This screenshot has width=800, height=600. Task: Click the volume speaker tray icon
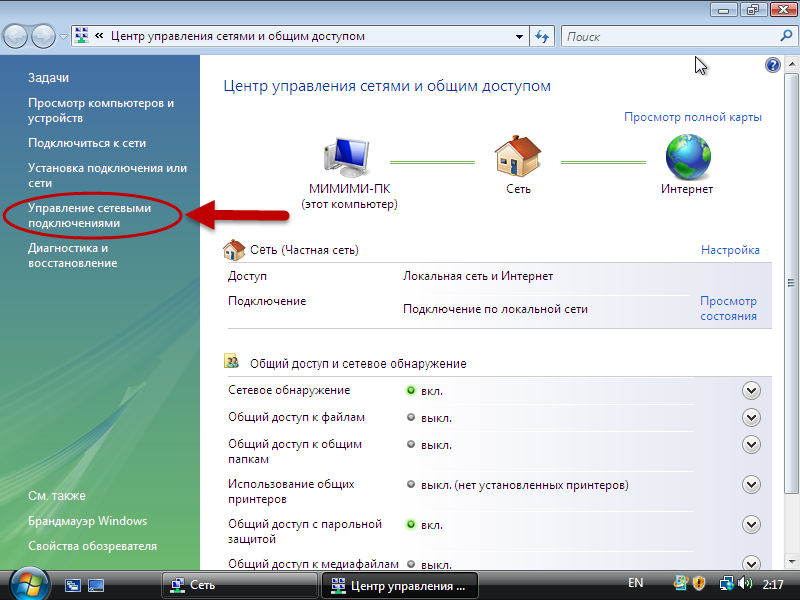745,583
